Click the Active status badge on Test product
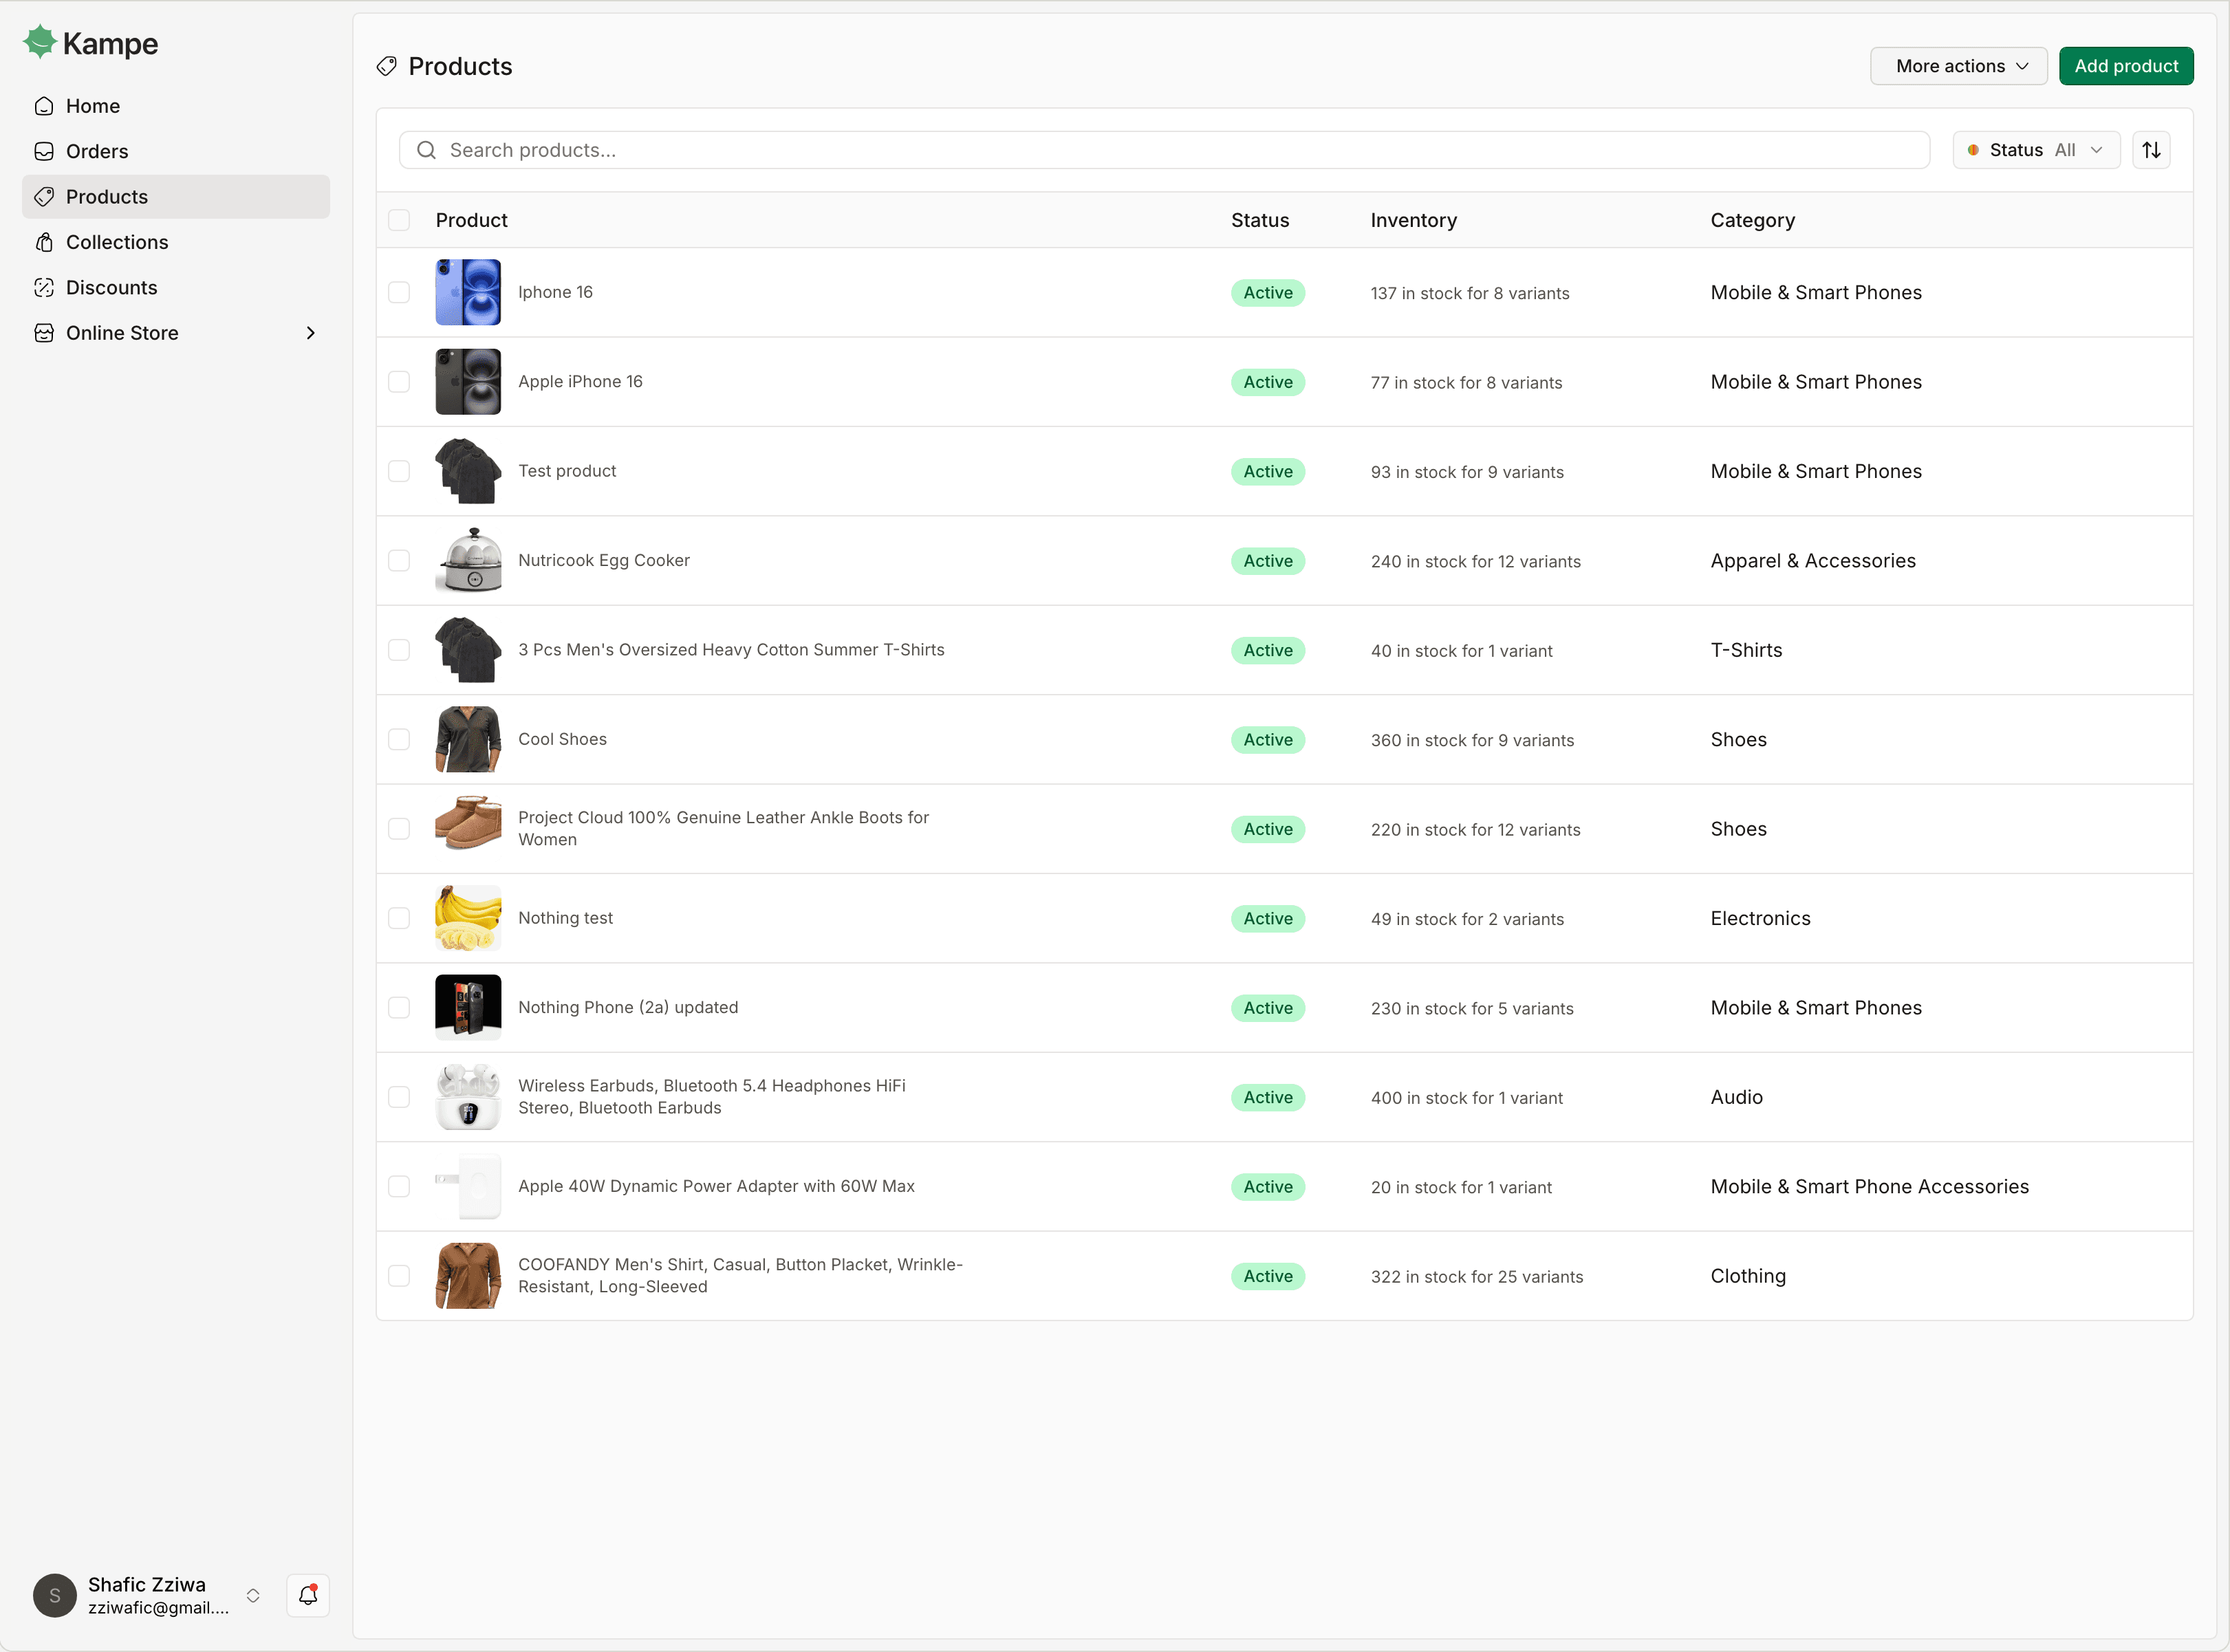The width and height of the screenshot is (2230, 1652). coord(1267,471)
